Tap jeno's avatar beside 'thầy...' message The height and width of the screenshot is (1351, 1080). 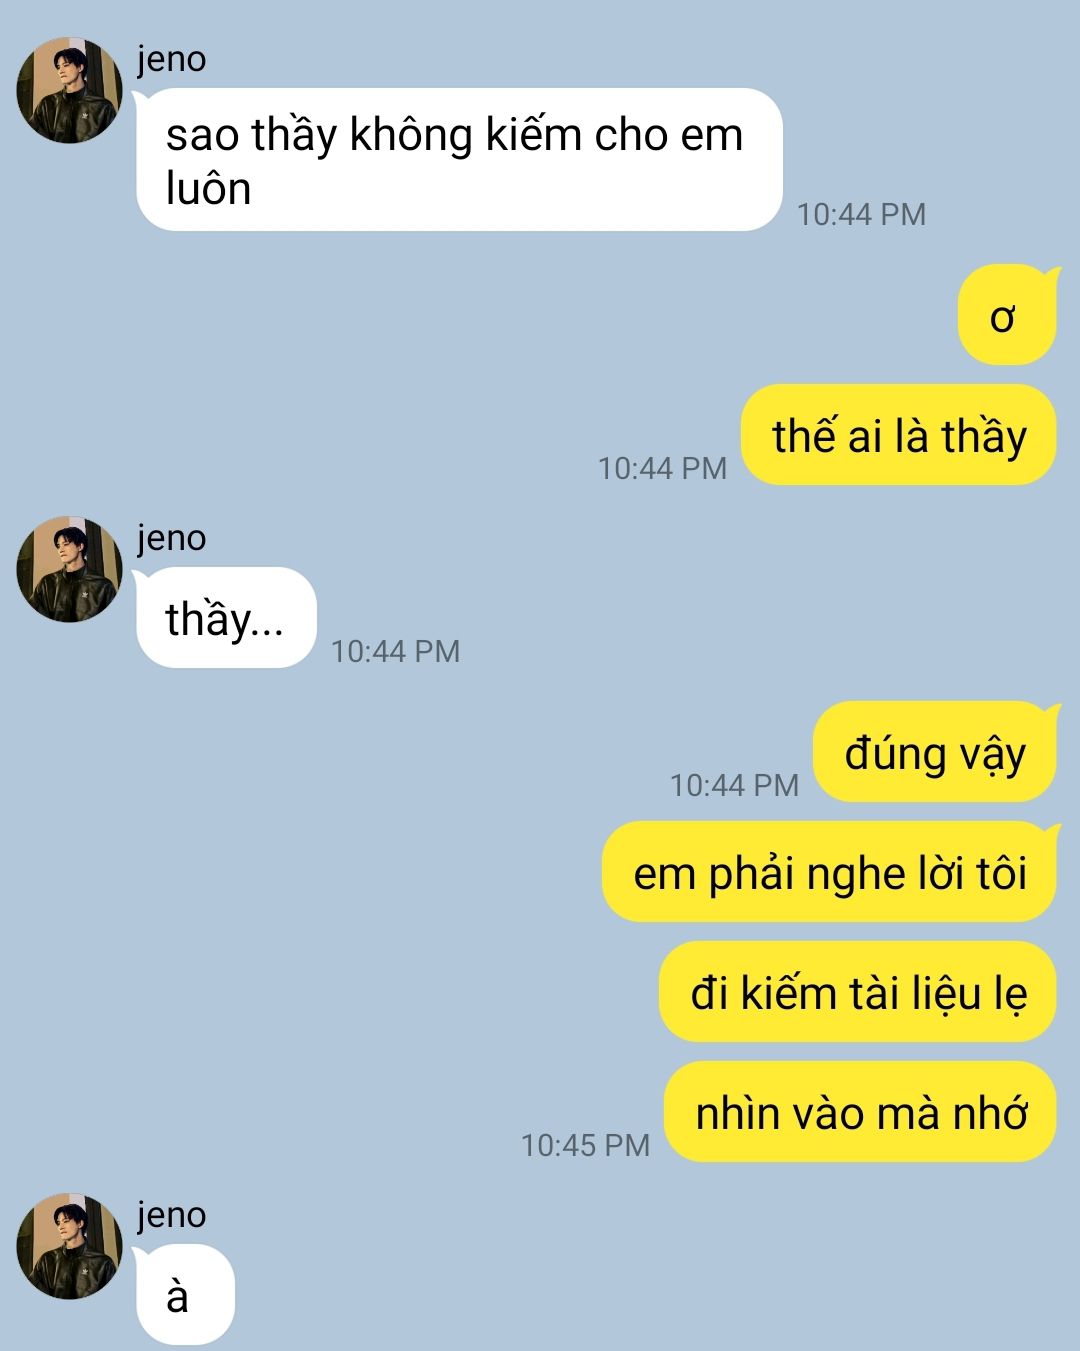pyautogui.click(x=69, y=569)
